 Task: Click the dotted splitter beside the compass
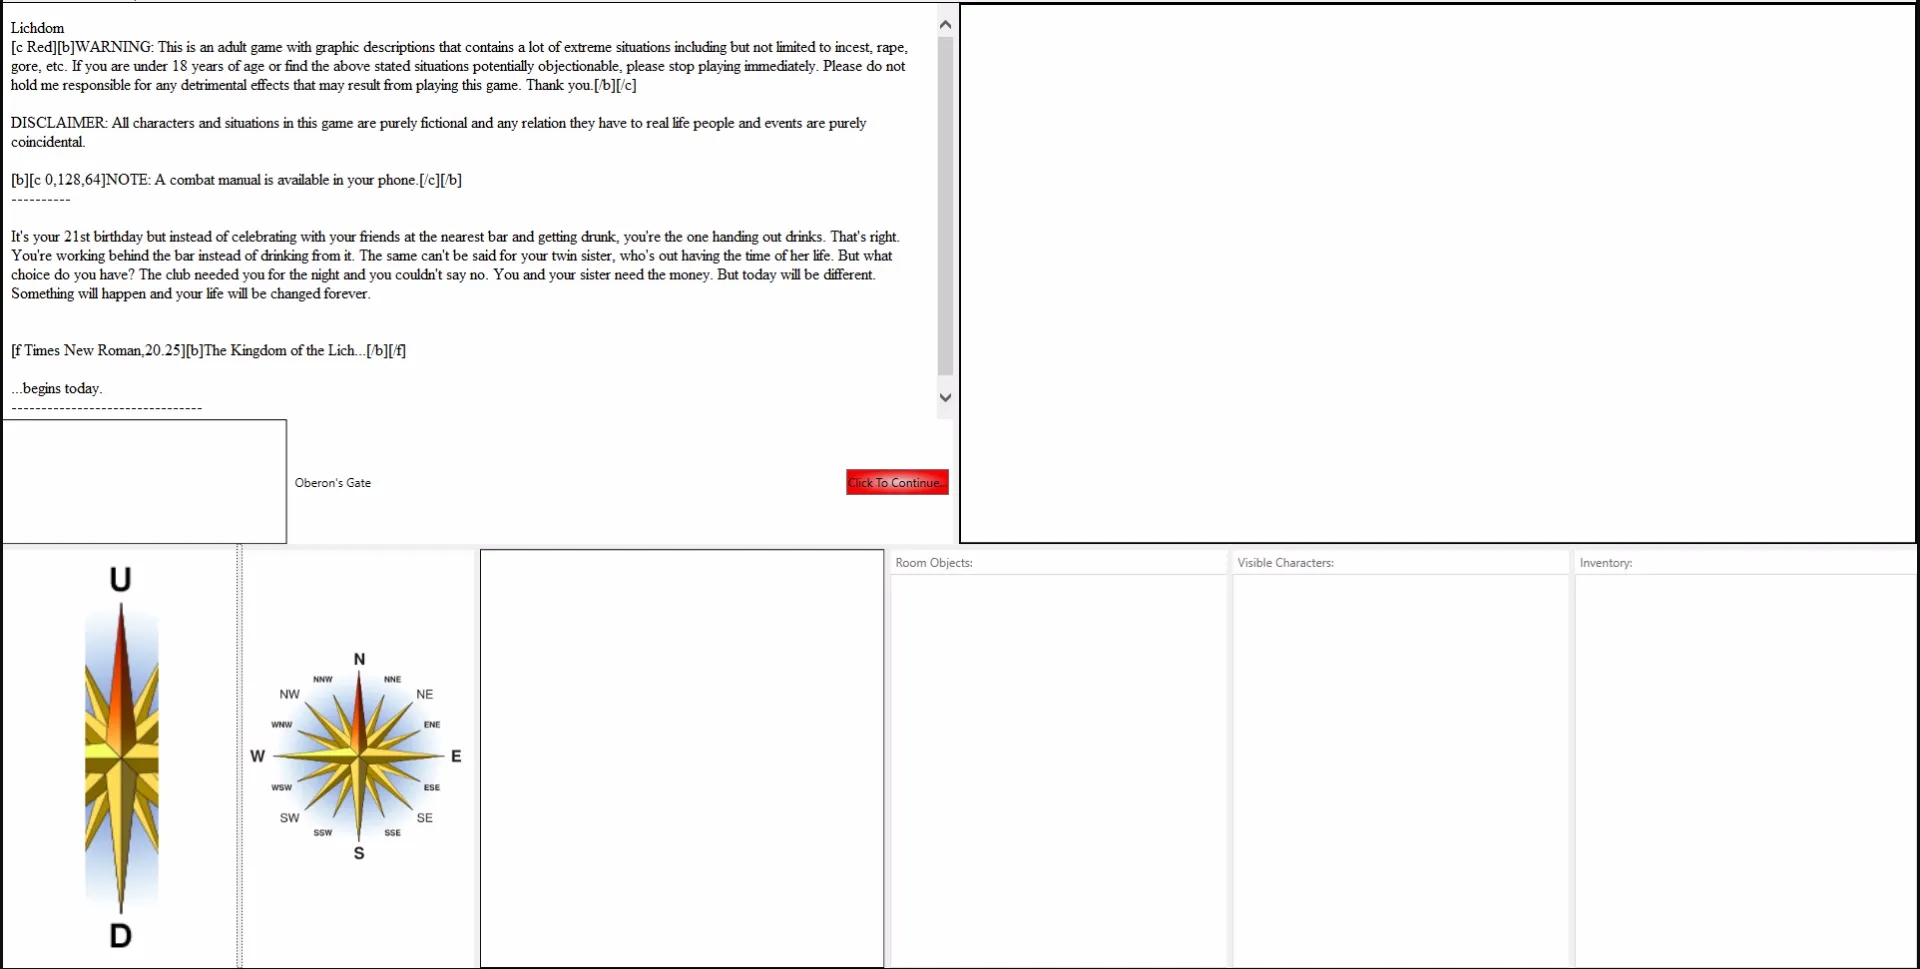pyautogui.click(x=239, y=756)
